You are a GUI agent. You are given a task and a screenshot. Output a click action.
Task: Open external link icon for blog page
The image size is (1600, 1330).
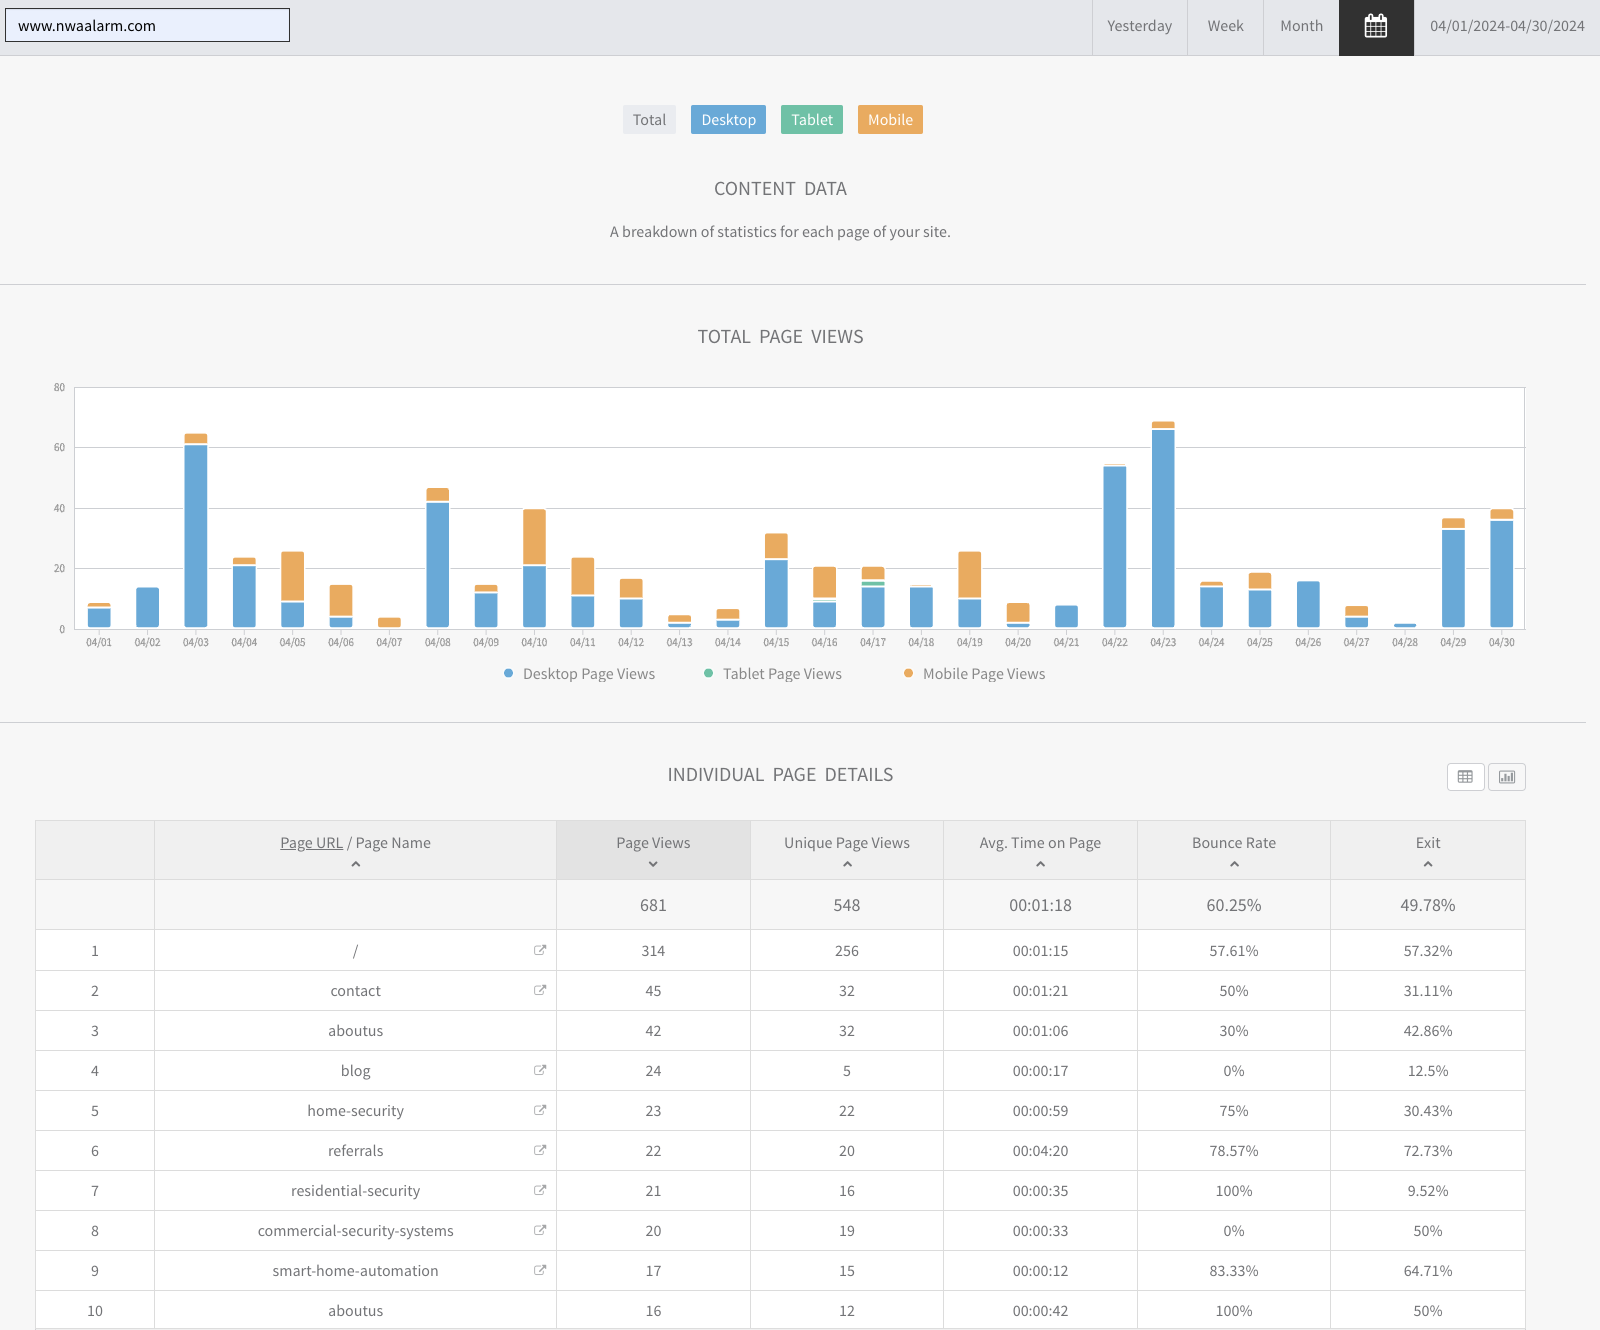(x=540, y=1070)
